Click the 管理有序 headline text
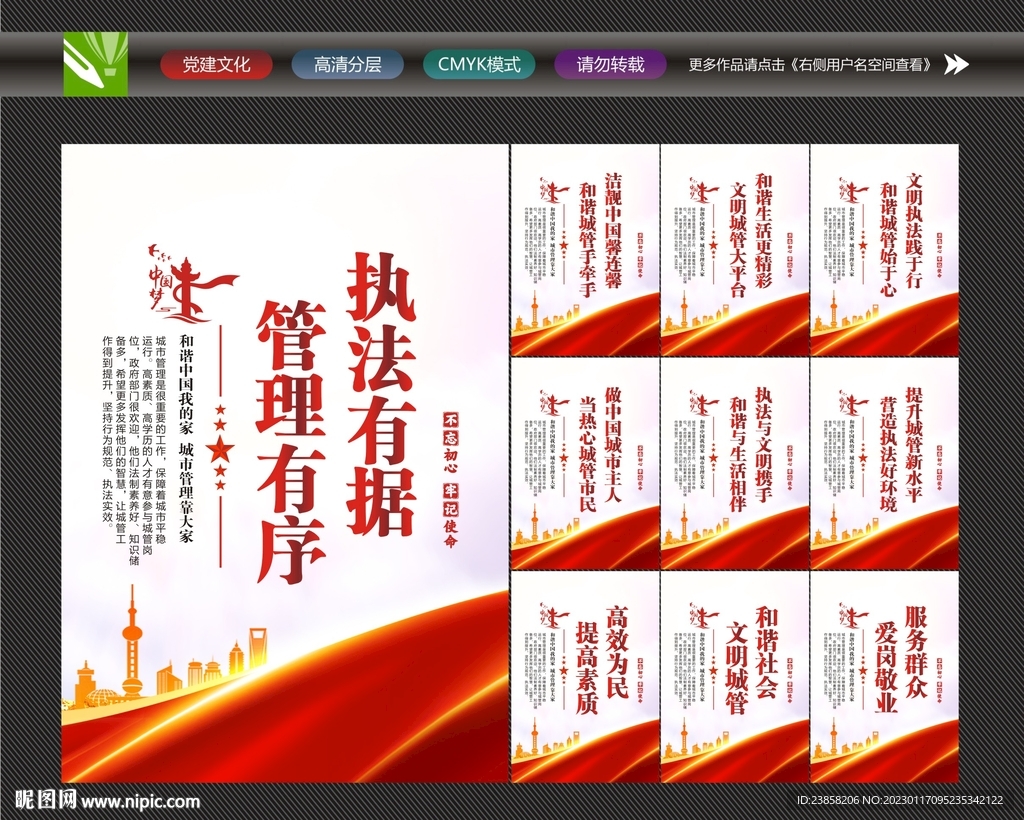The width and height of the screenshot is (1024, 820). point(291,441)
